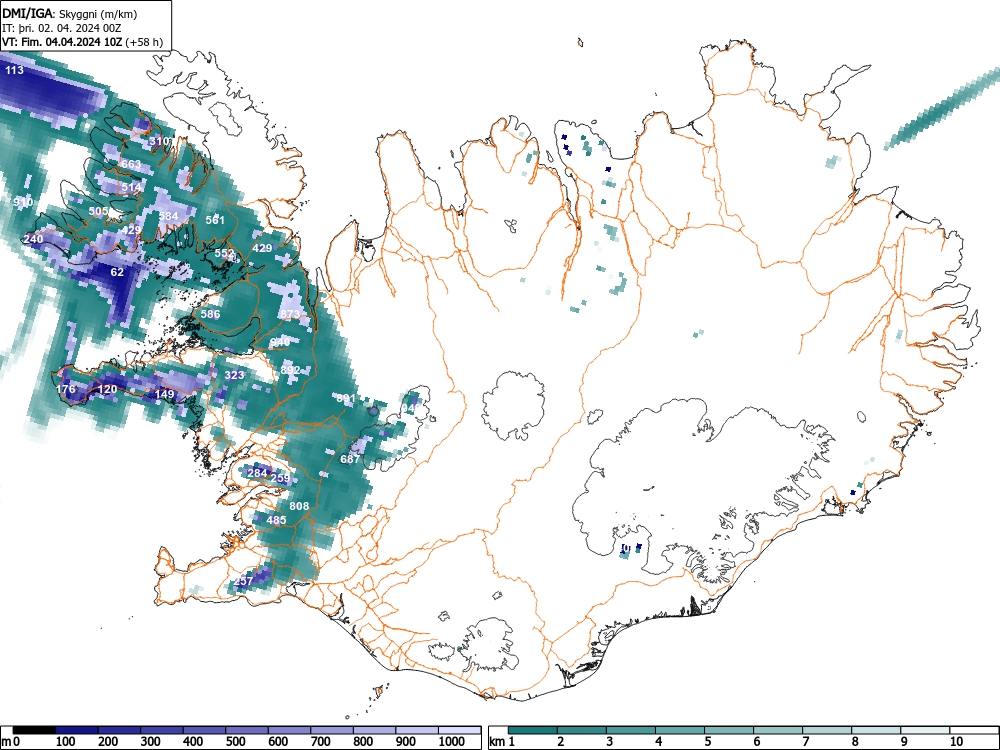Image resolution: width=1000 pixels, height=750 pixels.
Task: Click the visibility value 113 on the map
Action: tap(14, 70)
